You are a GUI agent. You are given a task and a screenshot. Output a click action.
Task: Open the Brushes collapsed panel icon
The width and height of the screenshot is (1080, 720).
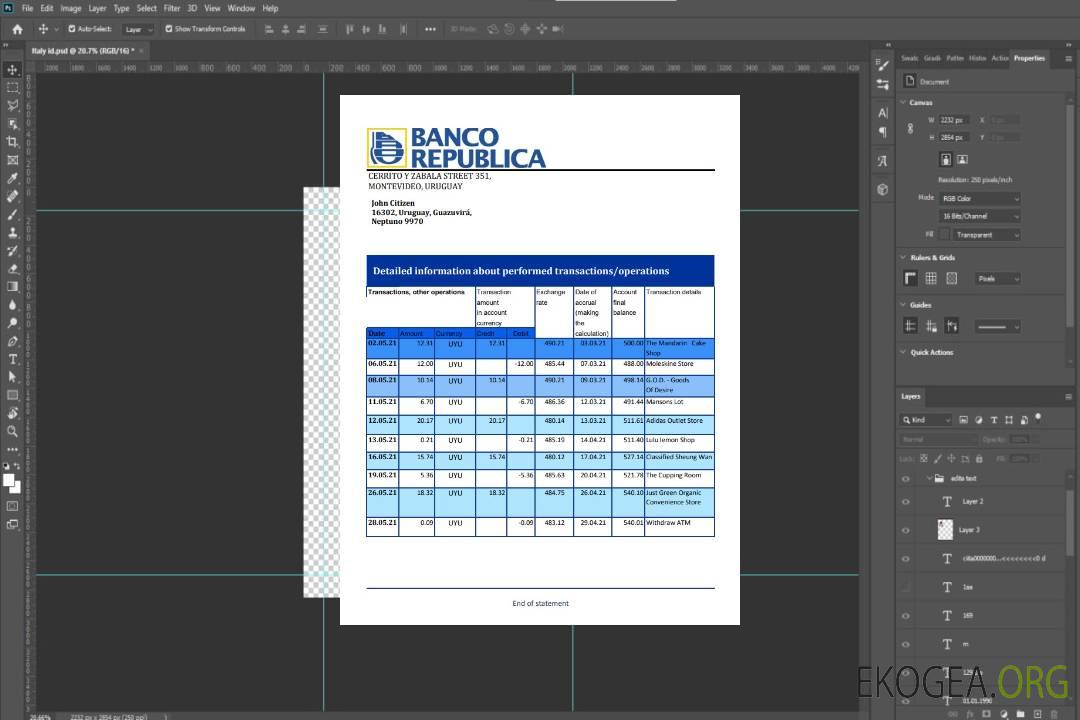[x=882, y=65]
